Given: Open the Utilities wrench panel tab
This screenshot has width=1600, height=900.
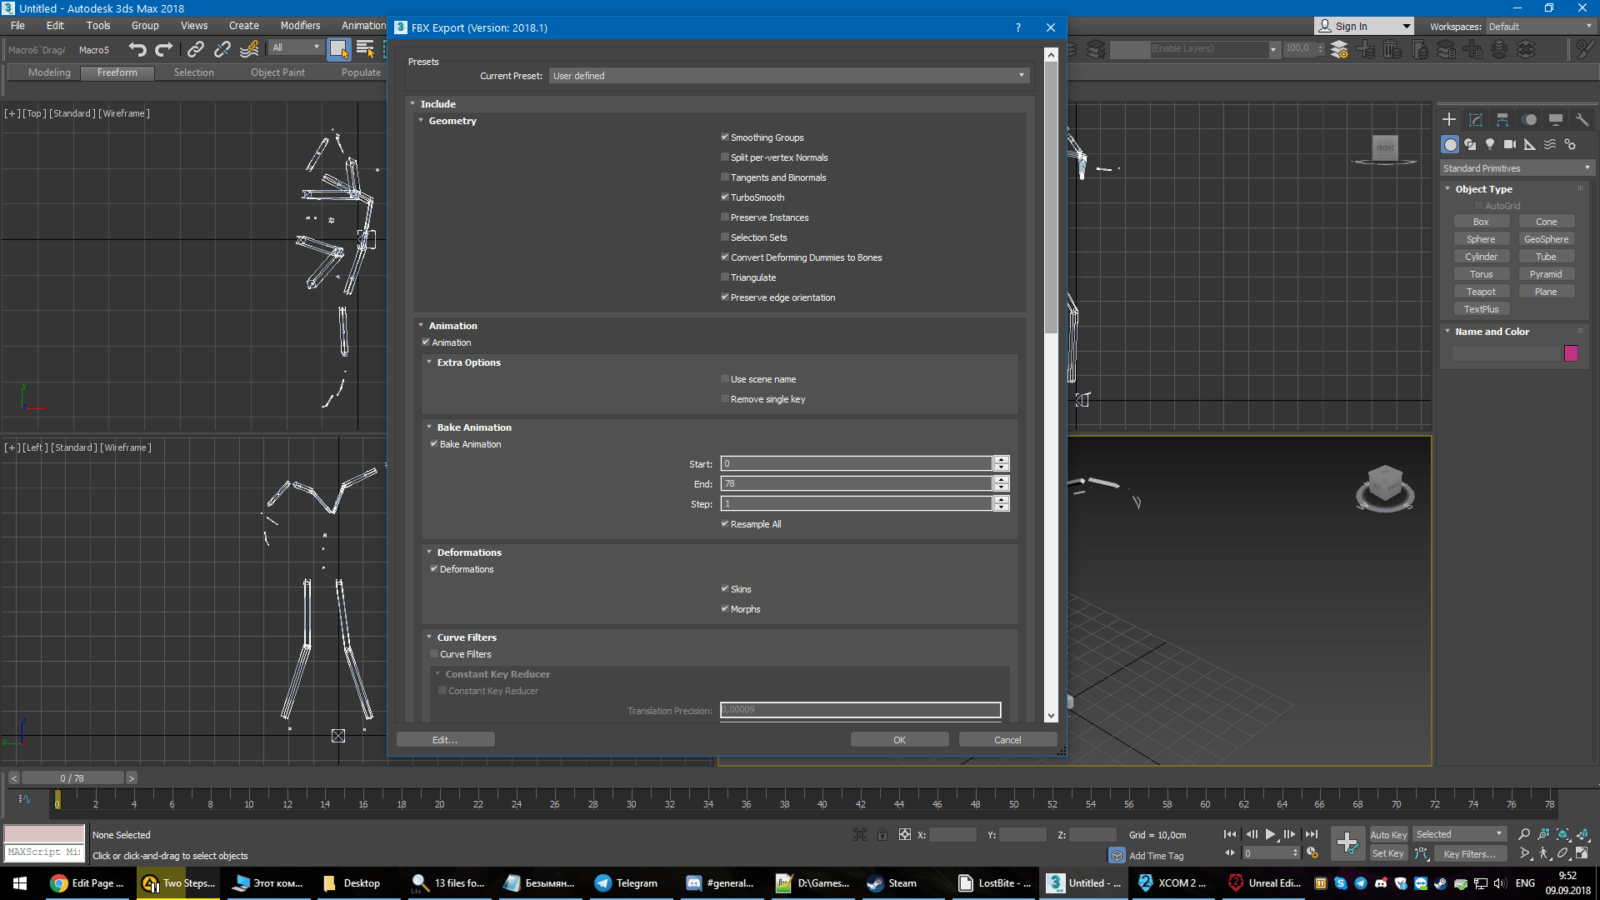Looking at the screenshot, I should coord(1582,119).
